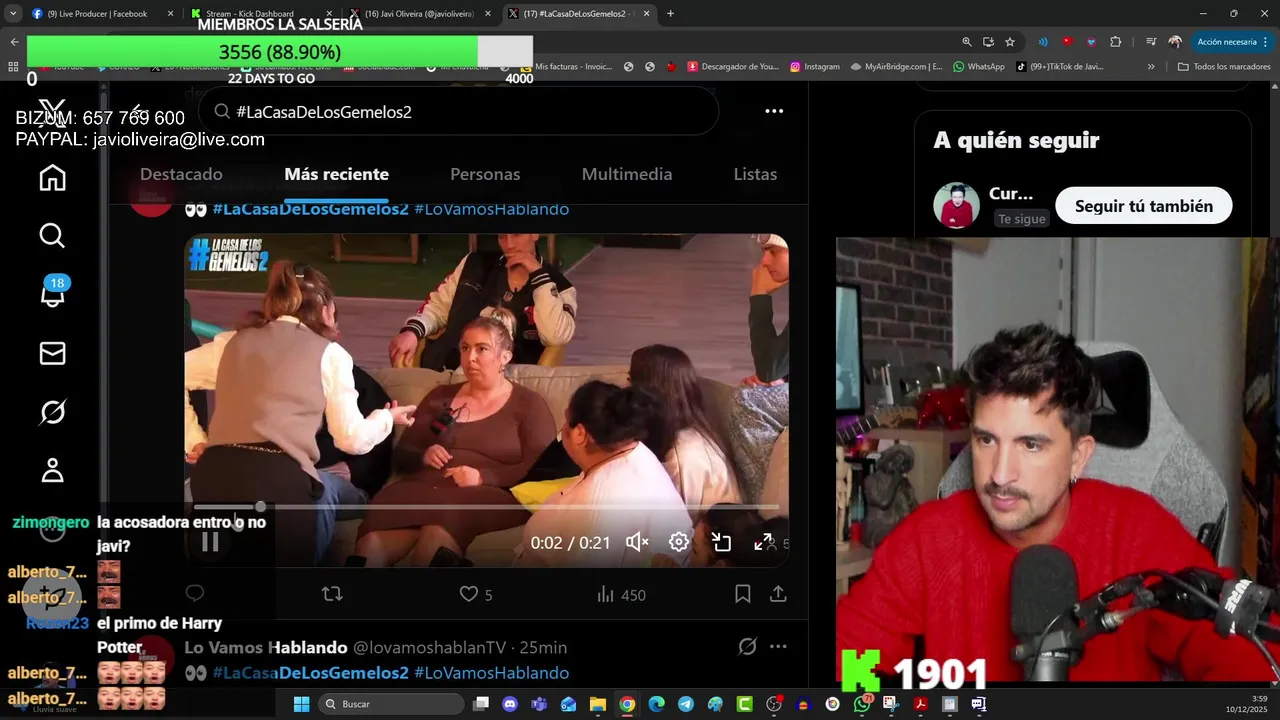Open suggested account avatar under 'A quién seguir'
1280x720 pixels.
tap(956, 205)
